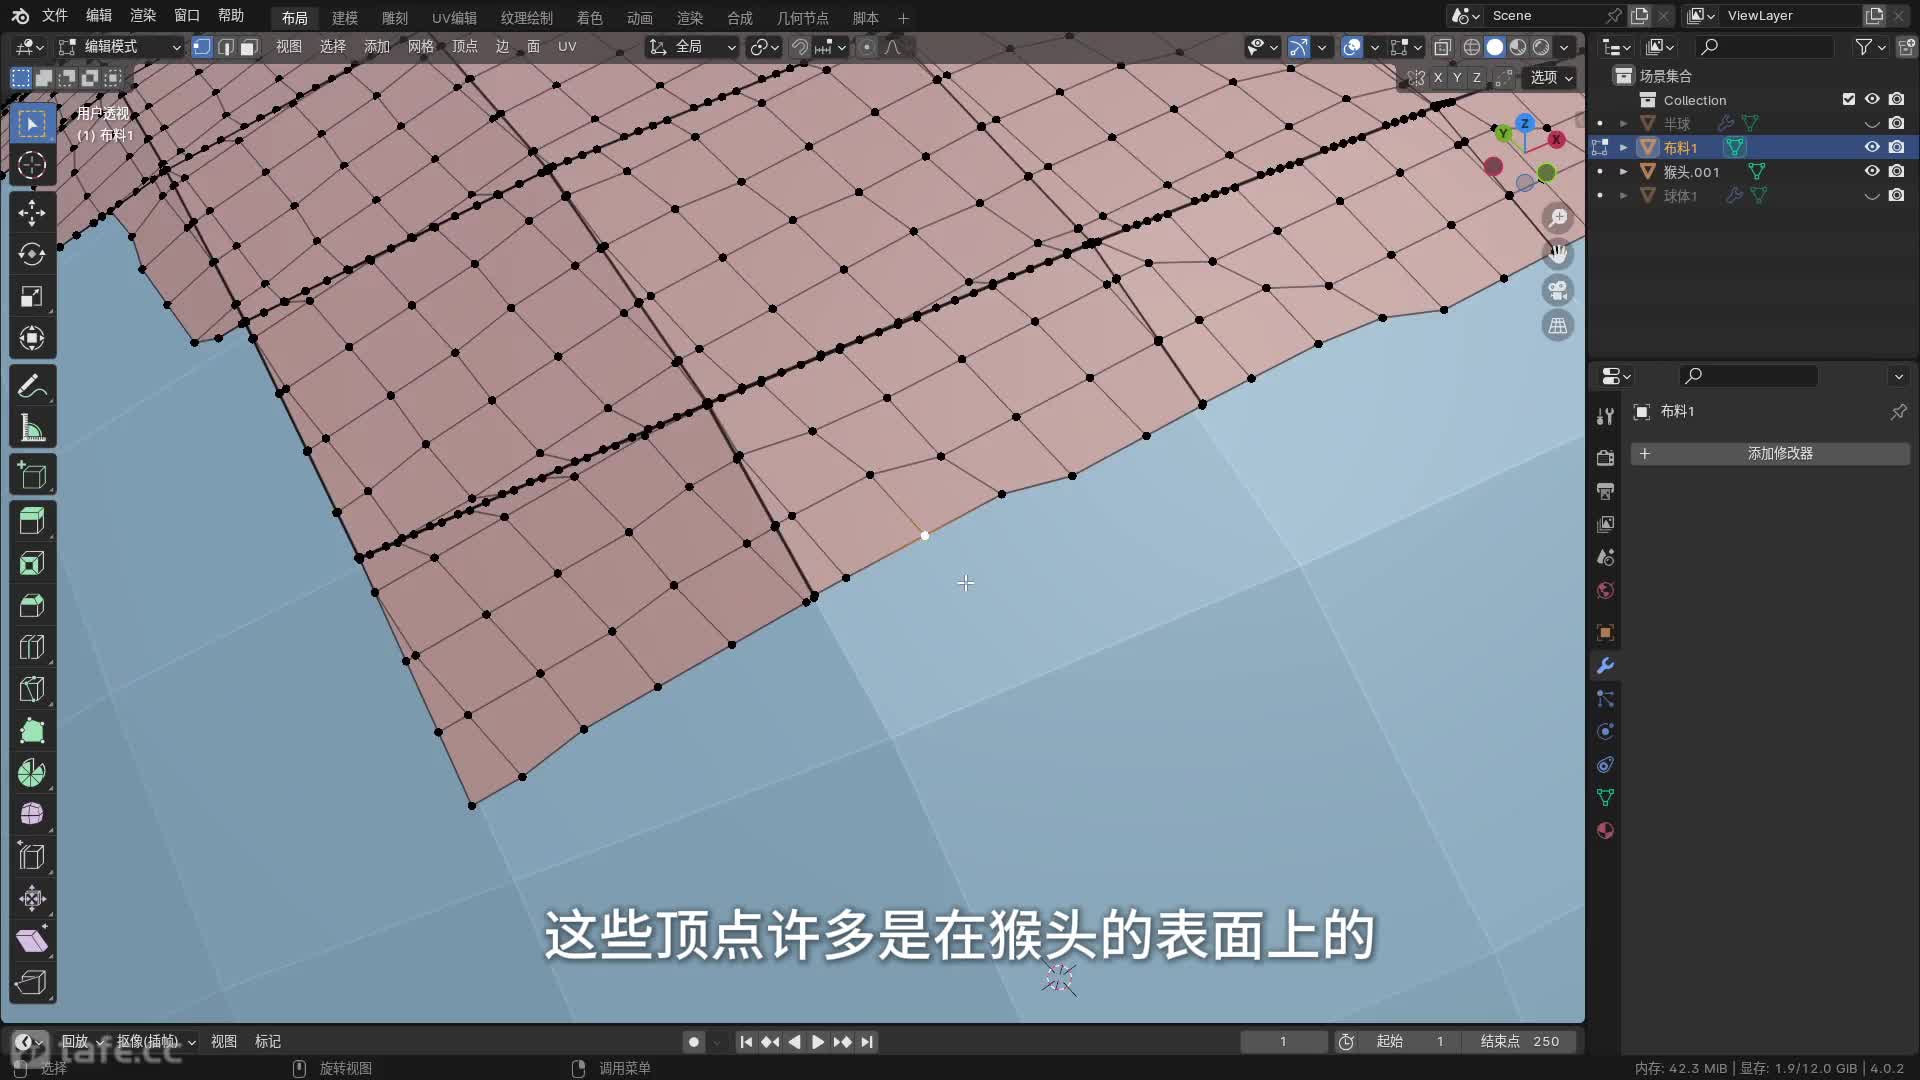
Task: Select the Measure tool
Action: (x=32, y=429)
